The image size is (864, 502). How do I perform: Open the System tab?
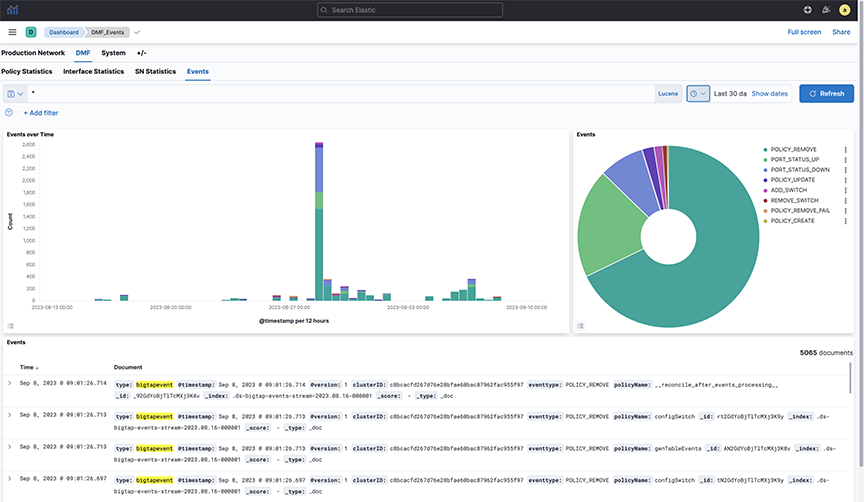(x=114, y=53)
